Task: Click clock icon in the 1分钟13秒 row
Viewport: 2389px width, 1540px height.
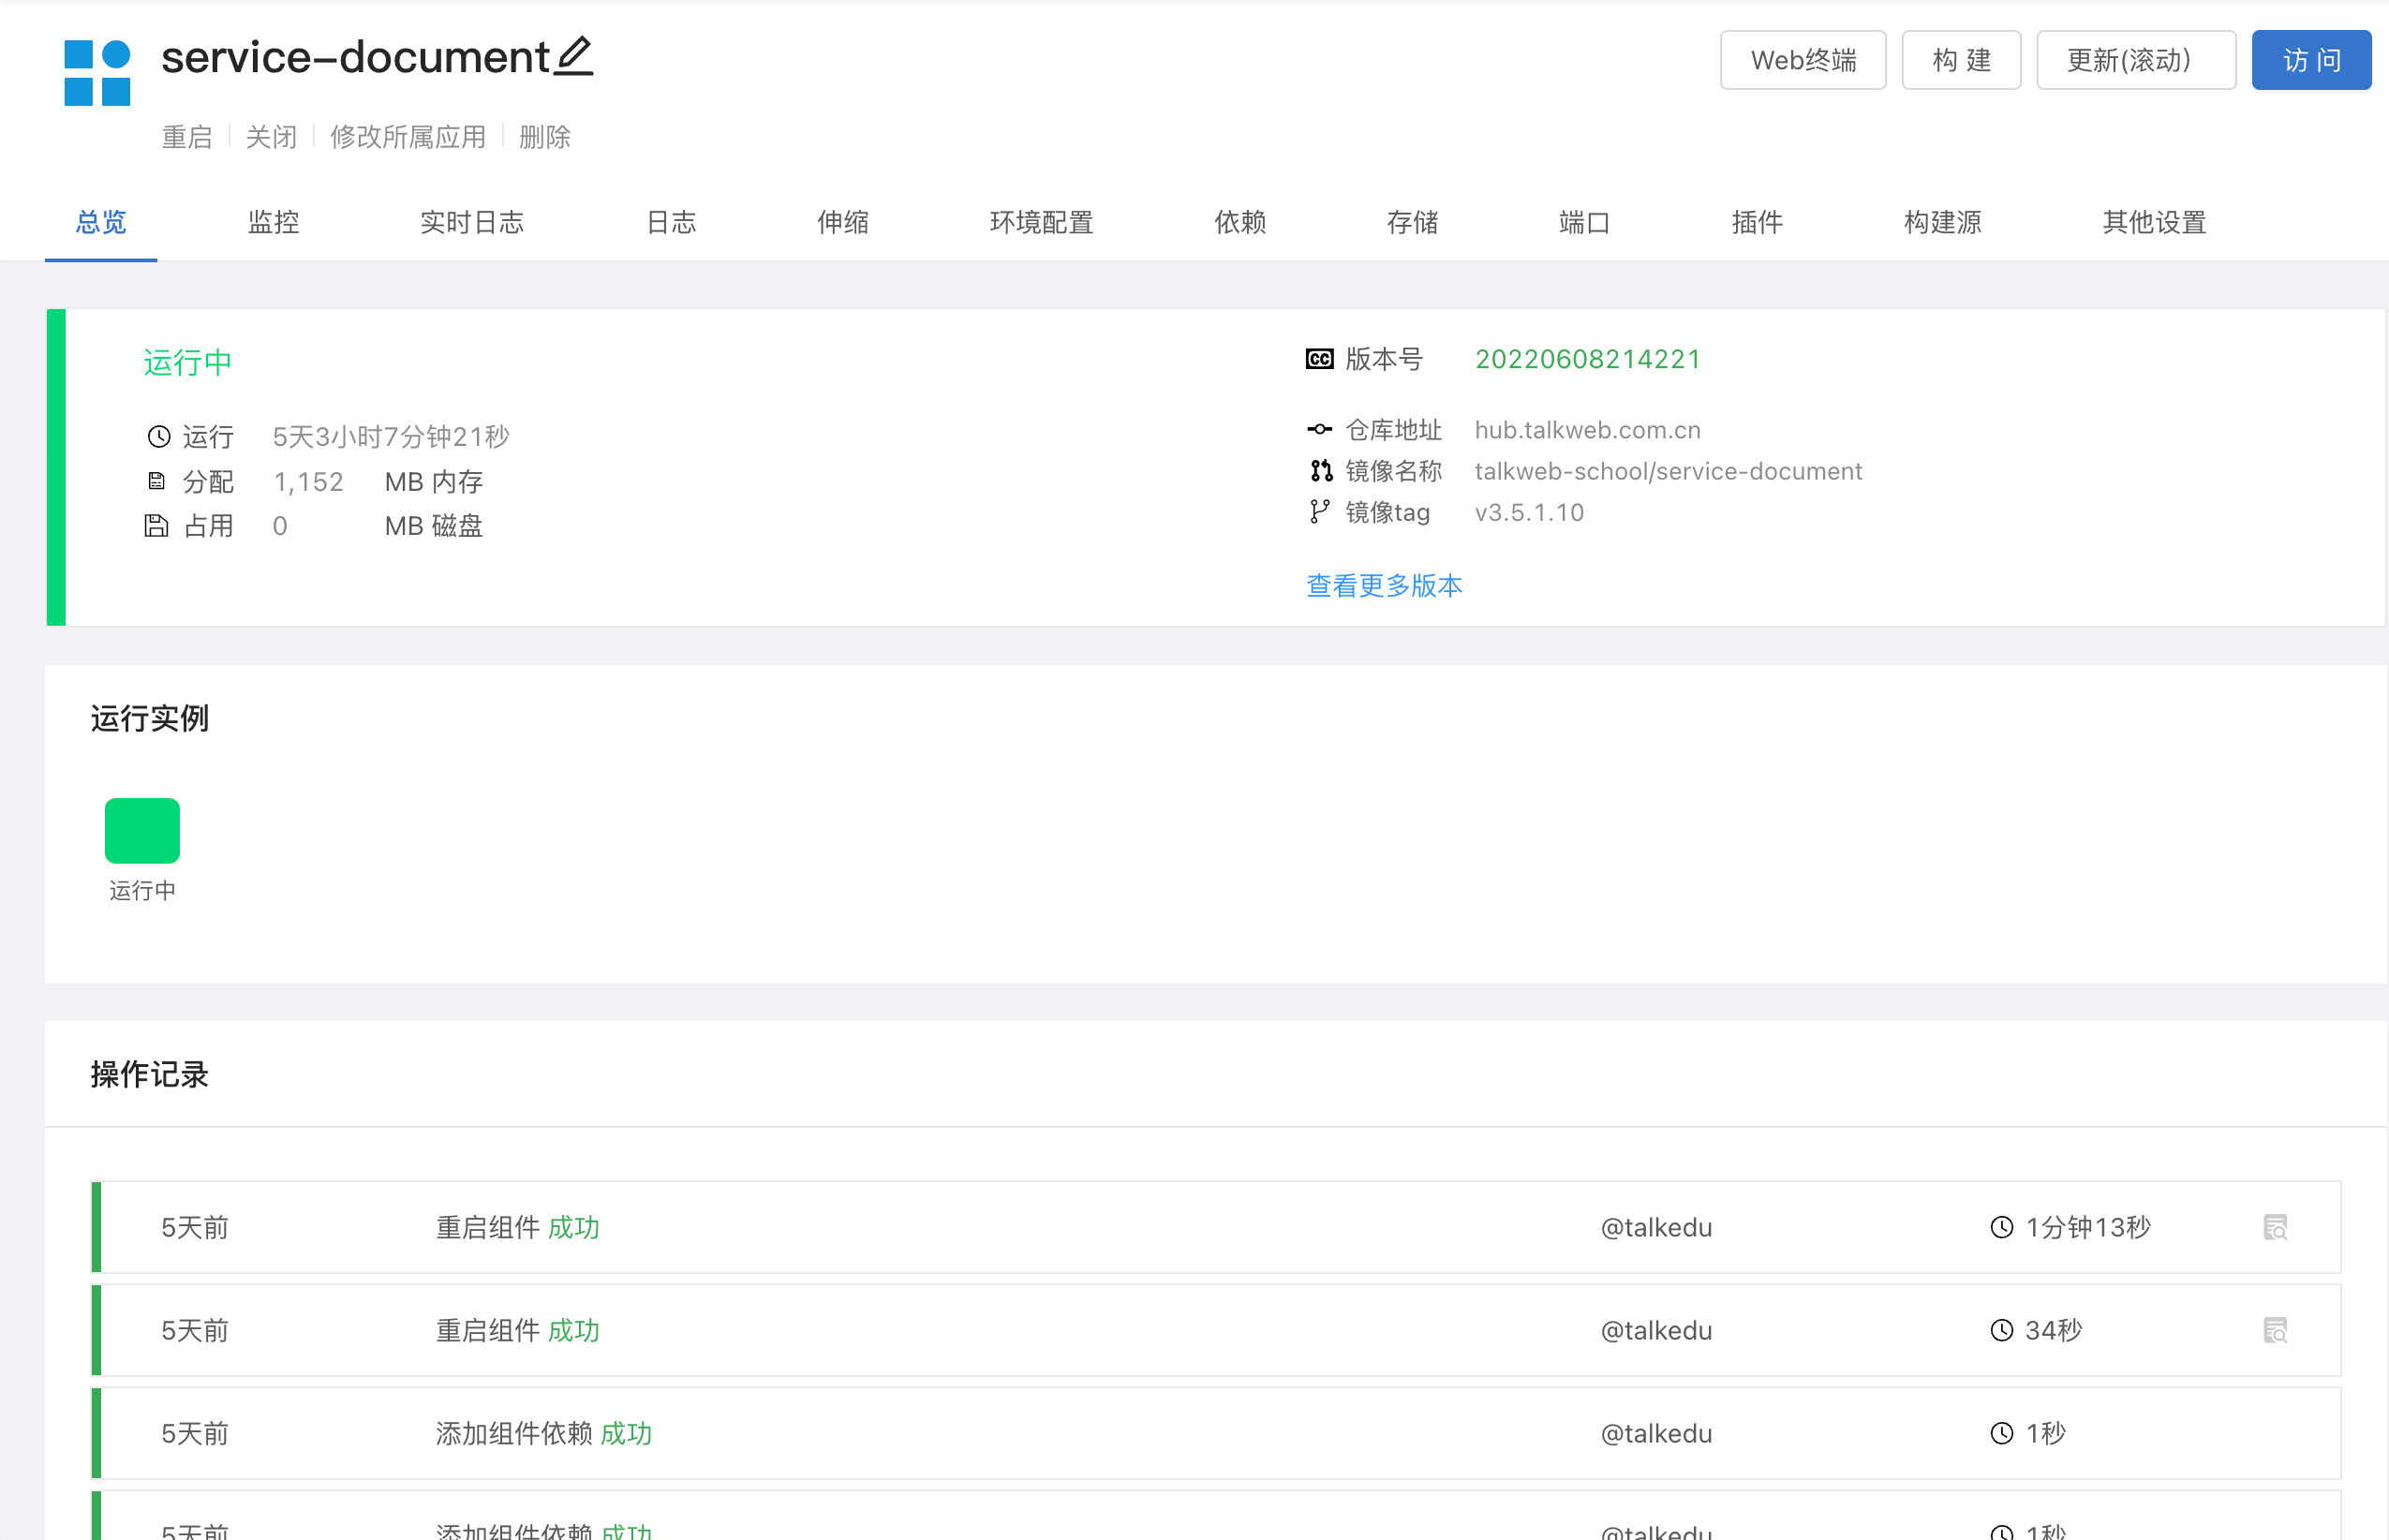Action: pyautogui.click(x=2001, y=1227)
